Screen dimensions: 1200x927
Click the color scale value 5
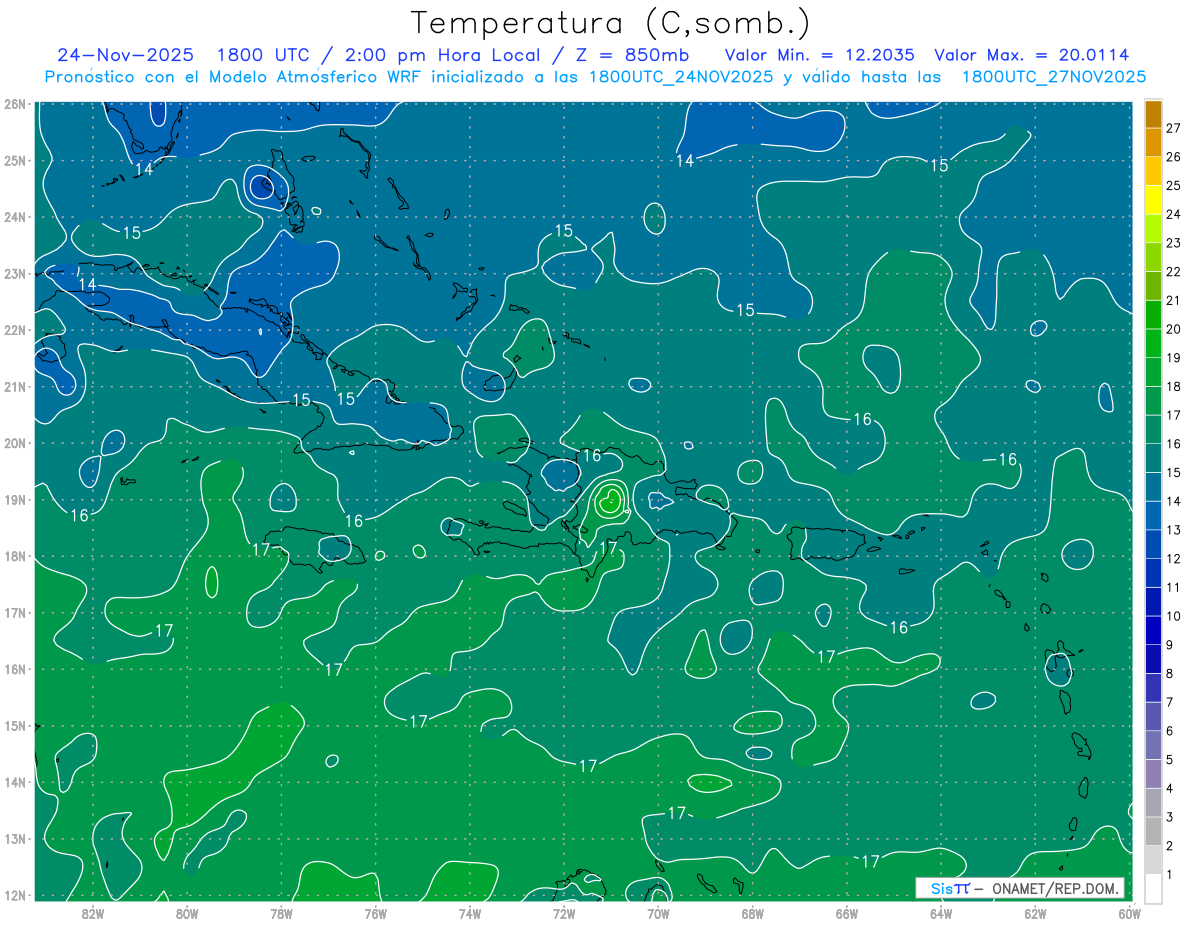point(1170,760)
